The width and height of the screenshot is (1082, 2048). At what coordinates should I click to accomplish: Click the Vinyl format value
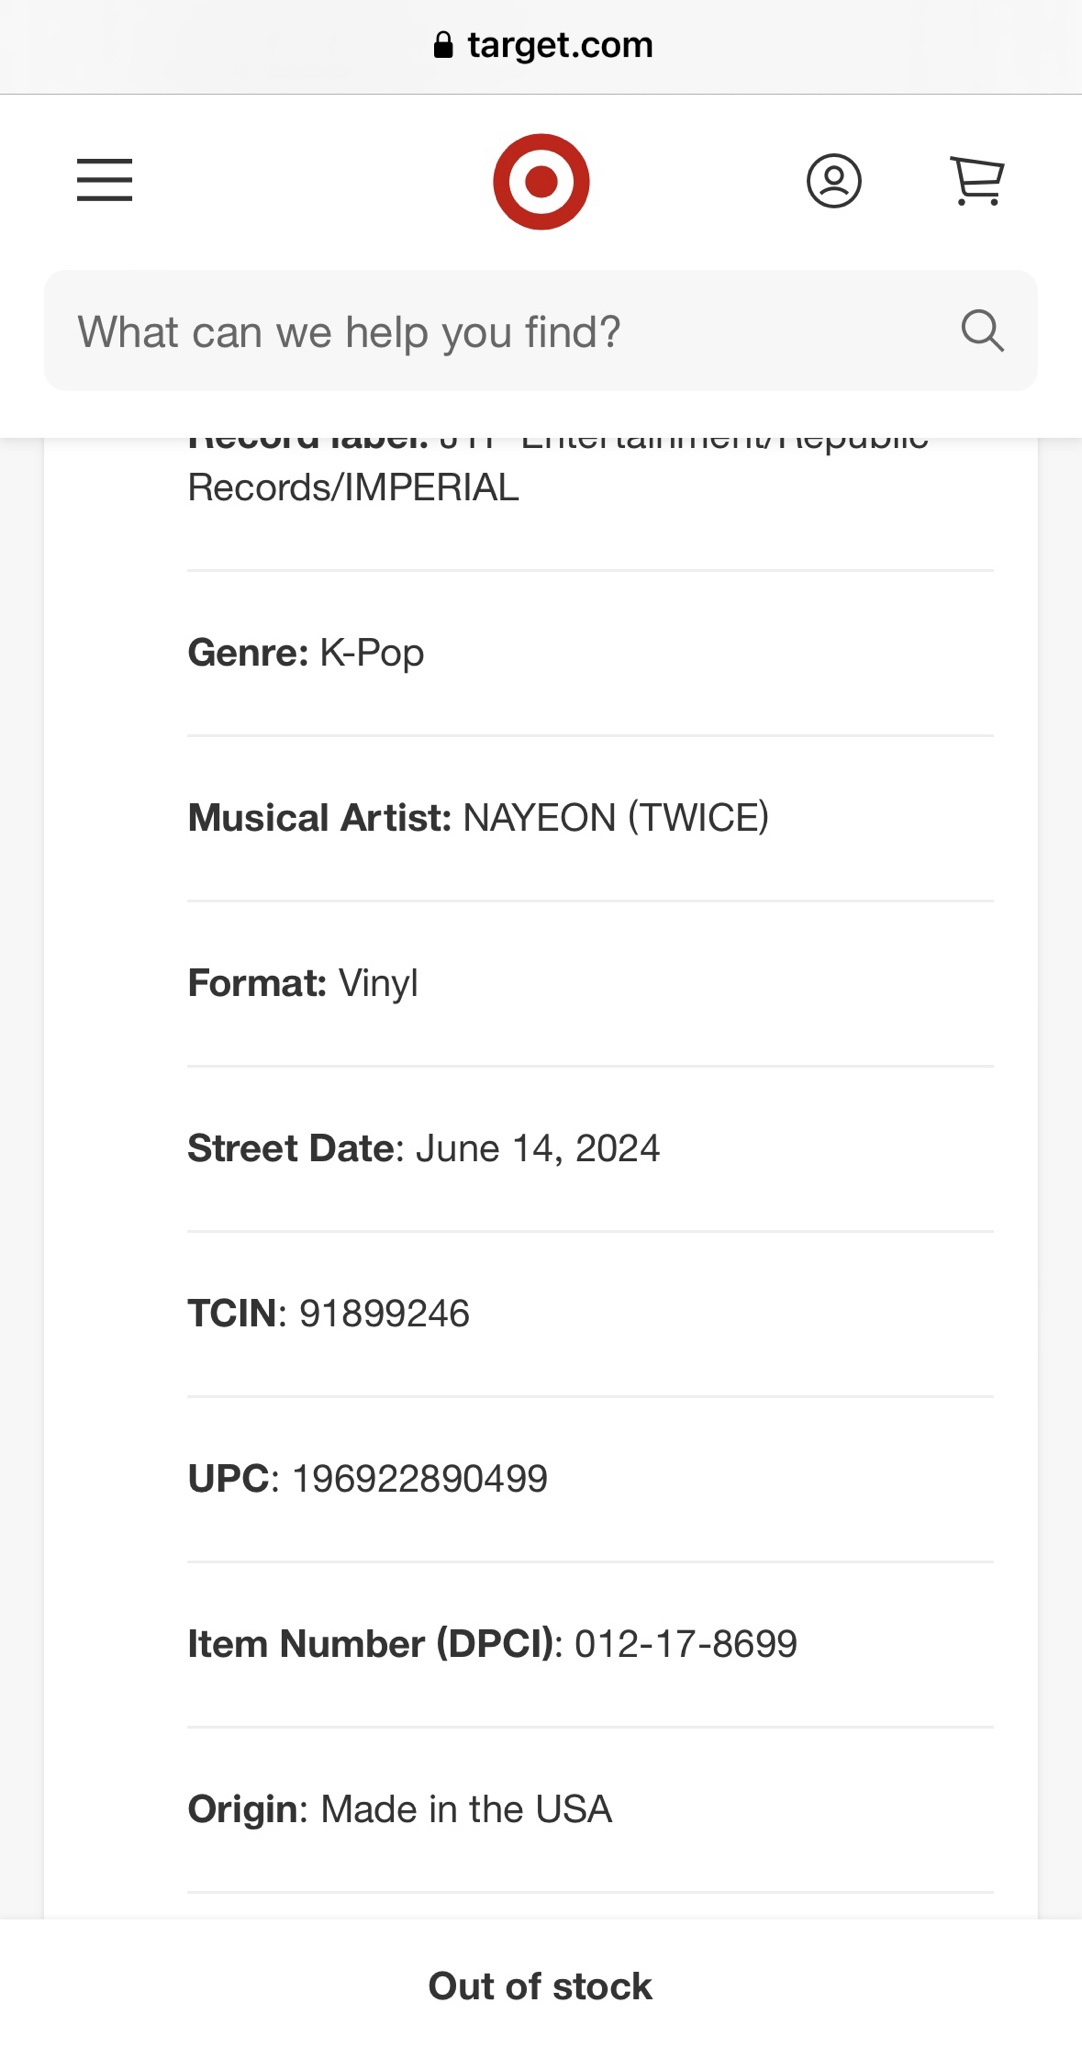[x=378, y=983]
